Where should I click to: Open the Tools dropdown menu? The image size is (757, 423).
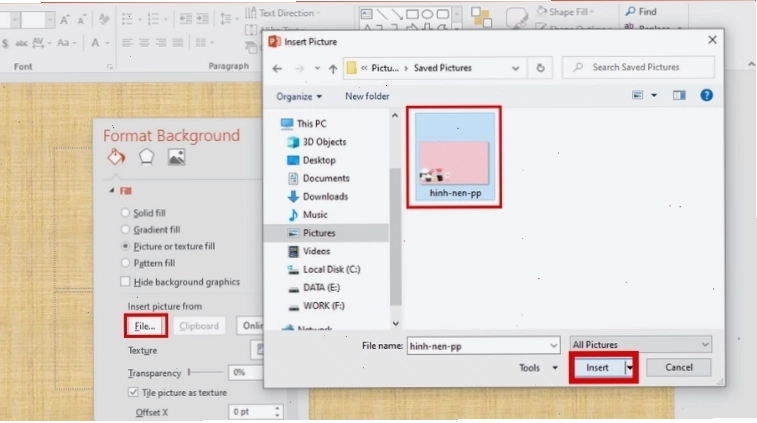coord(538,368)
